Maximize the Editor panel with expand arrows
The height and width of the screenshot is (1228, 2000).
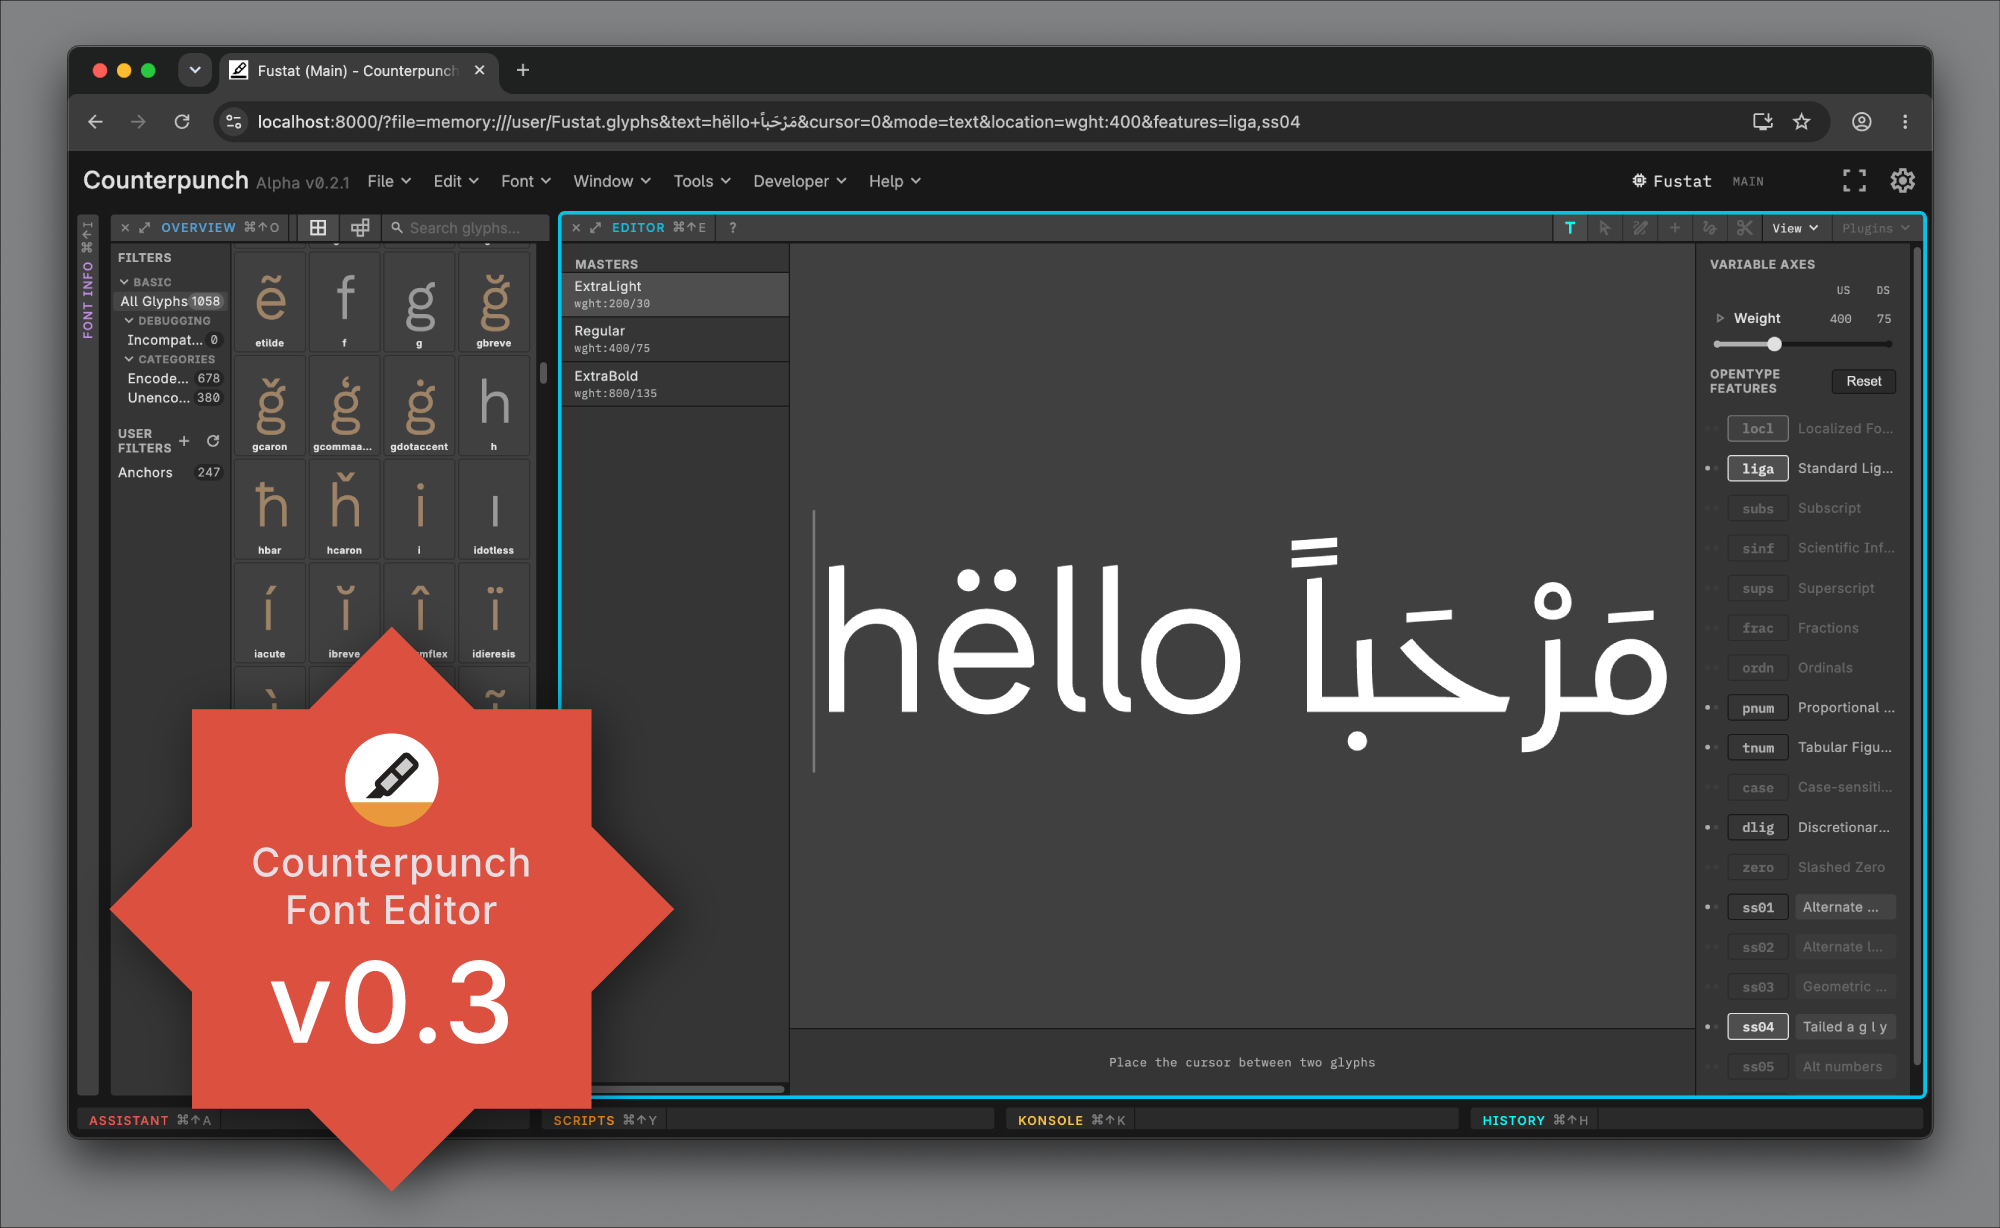(596, 228)
